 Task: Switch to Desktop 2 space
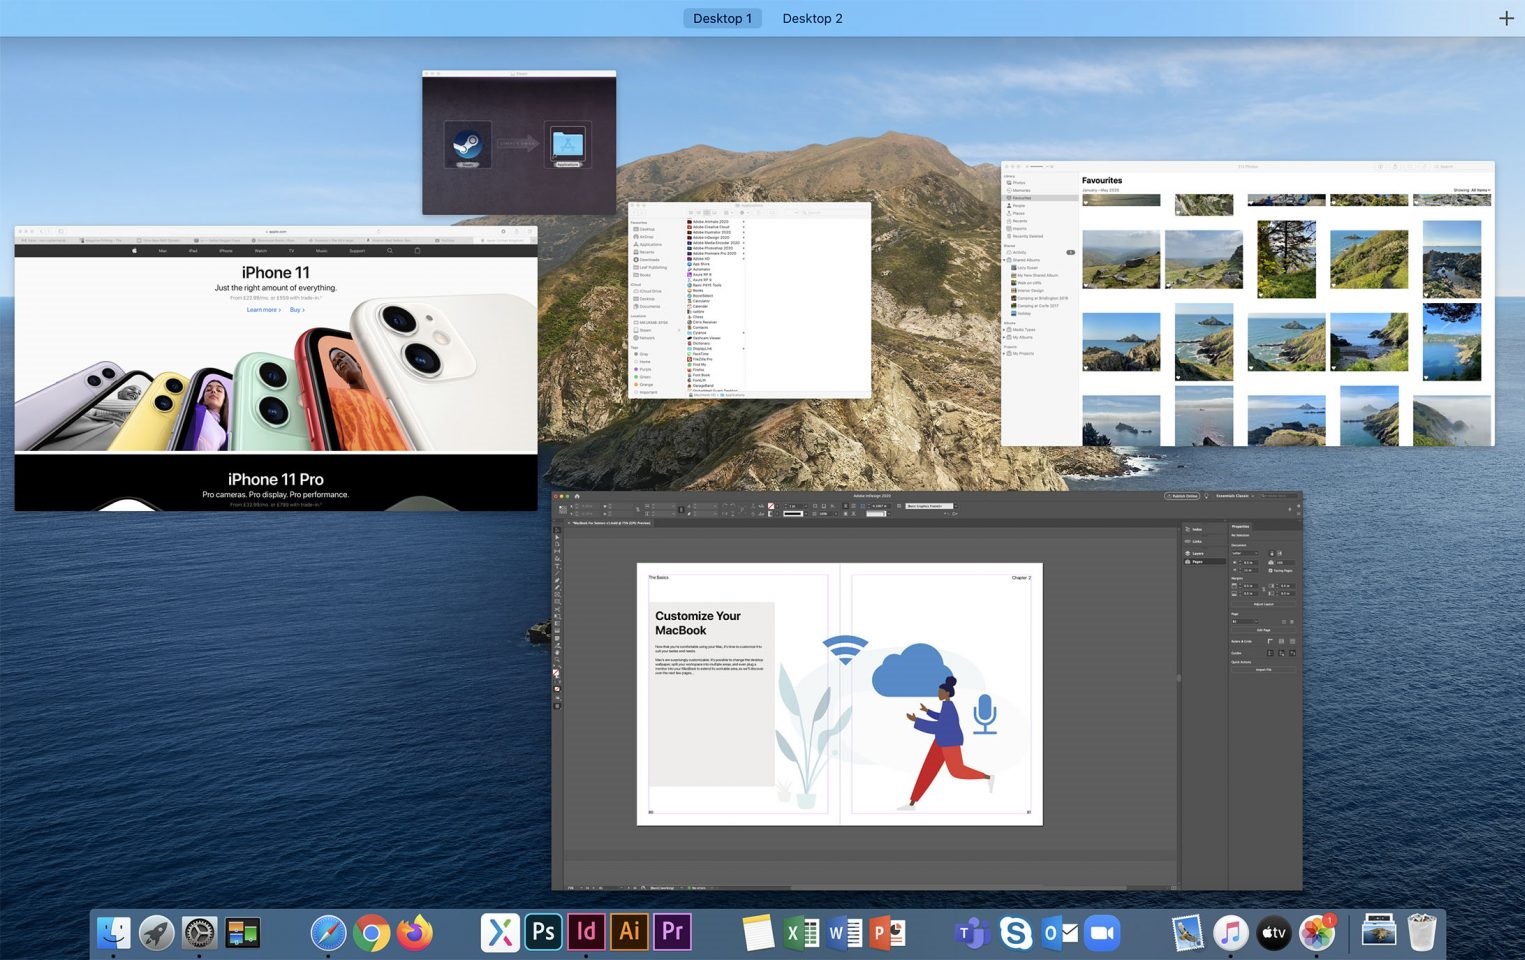[812, 18]
